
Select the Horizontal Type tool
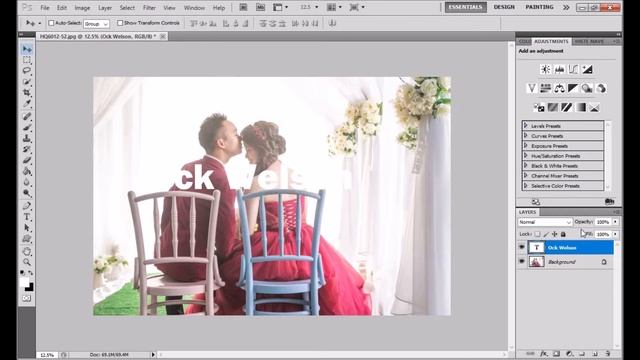[x=27, y=217]
